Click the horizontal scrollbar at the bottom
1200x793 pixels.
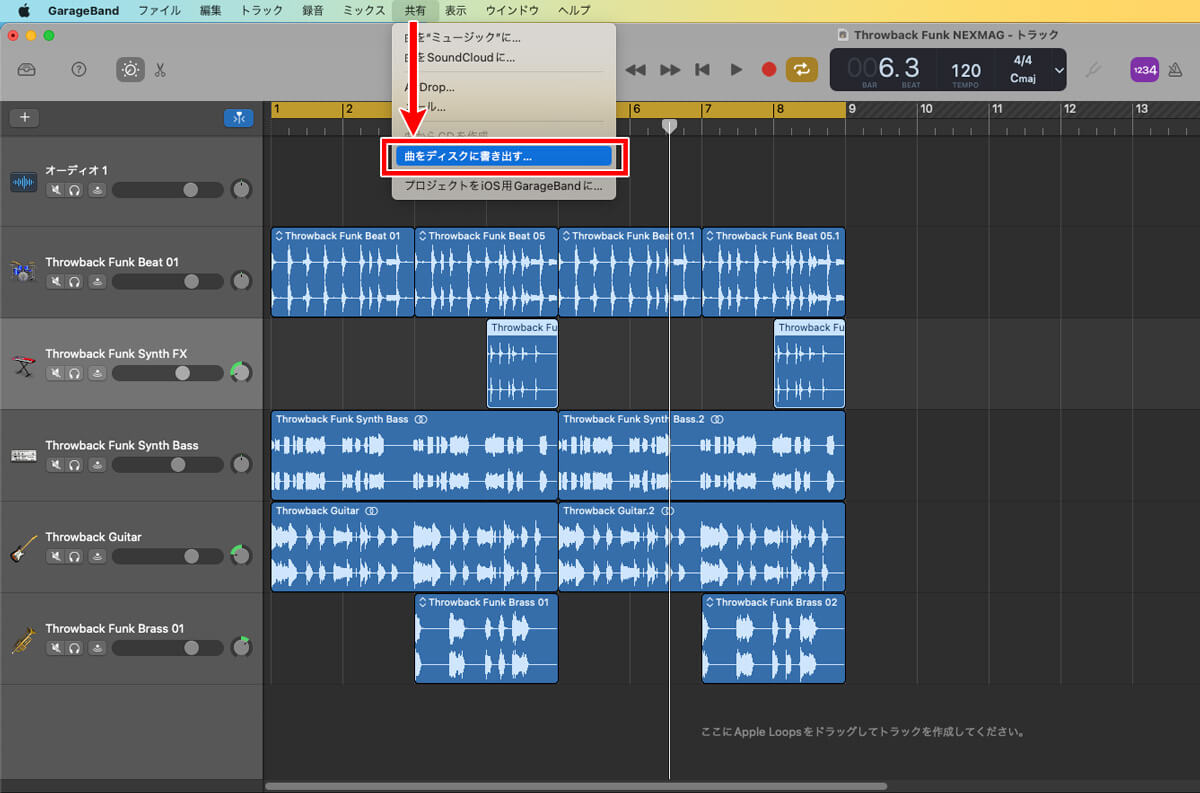(x=576, y=786)
